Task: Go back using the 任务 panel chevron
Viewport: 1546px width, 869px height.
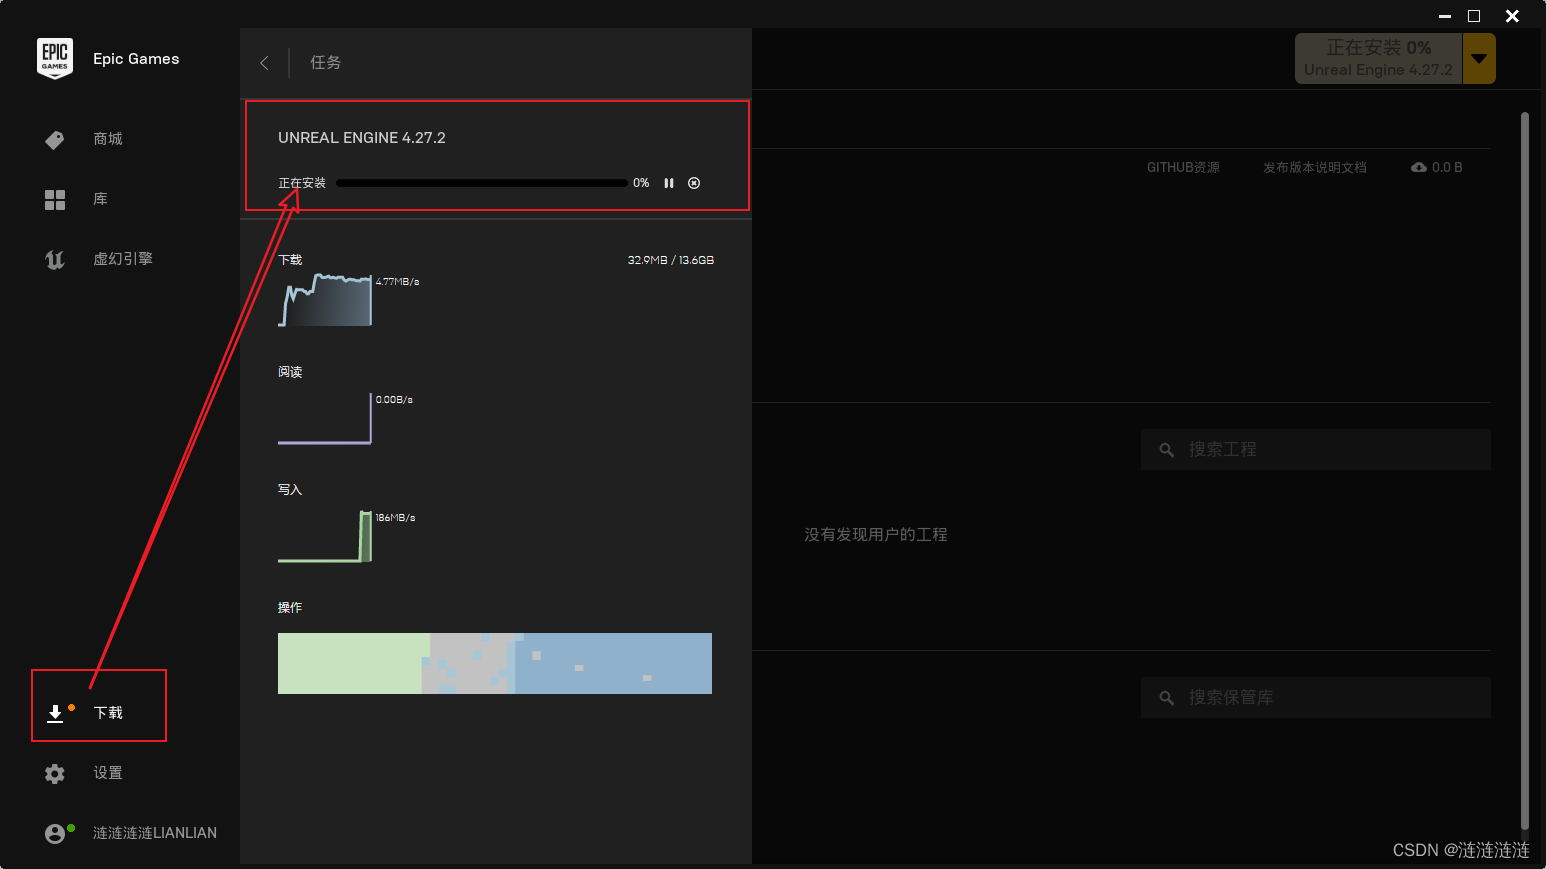Action: pos(264,63)
